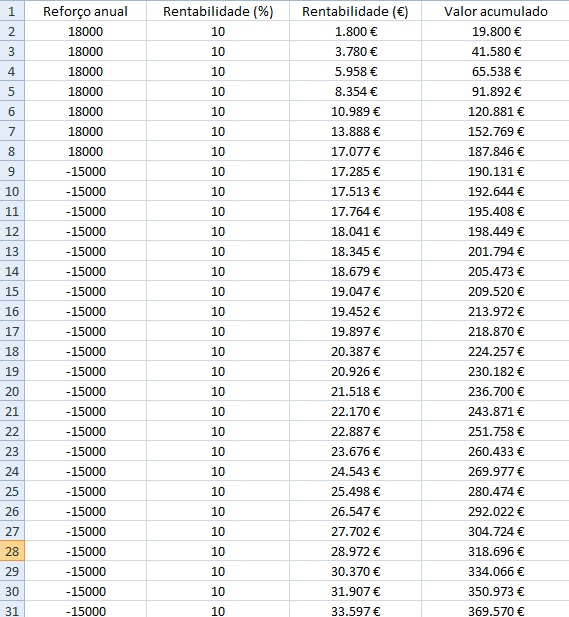Select the cell with 1.800 €
Screen dimensions: 569x617
click(x=355, y=31)
